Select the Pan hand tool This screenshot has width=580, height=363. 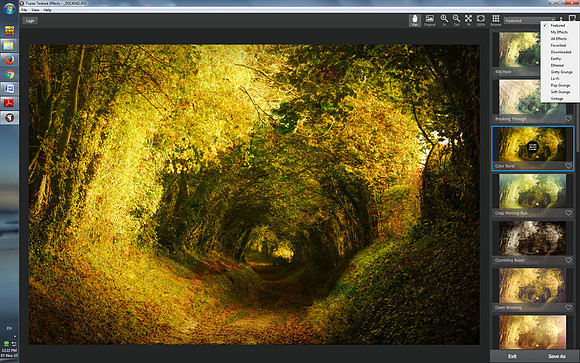[415, 20]
